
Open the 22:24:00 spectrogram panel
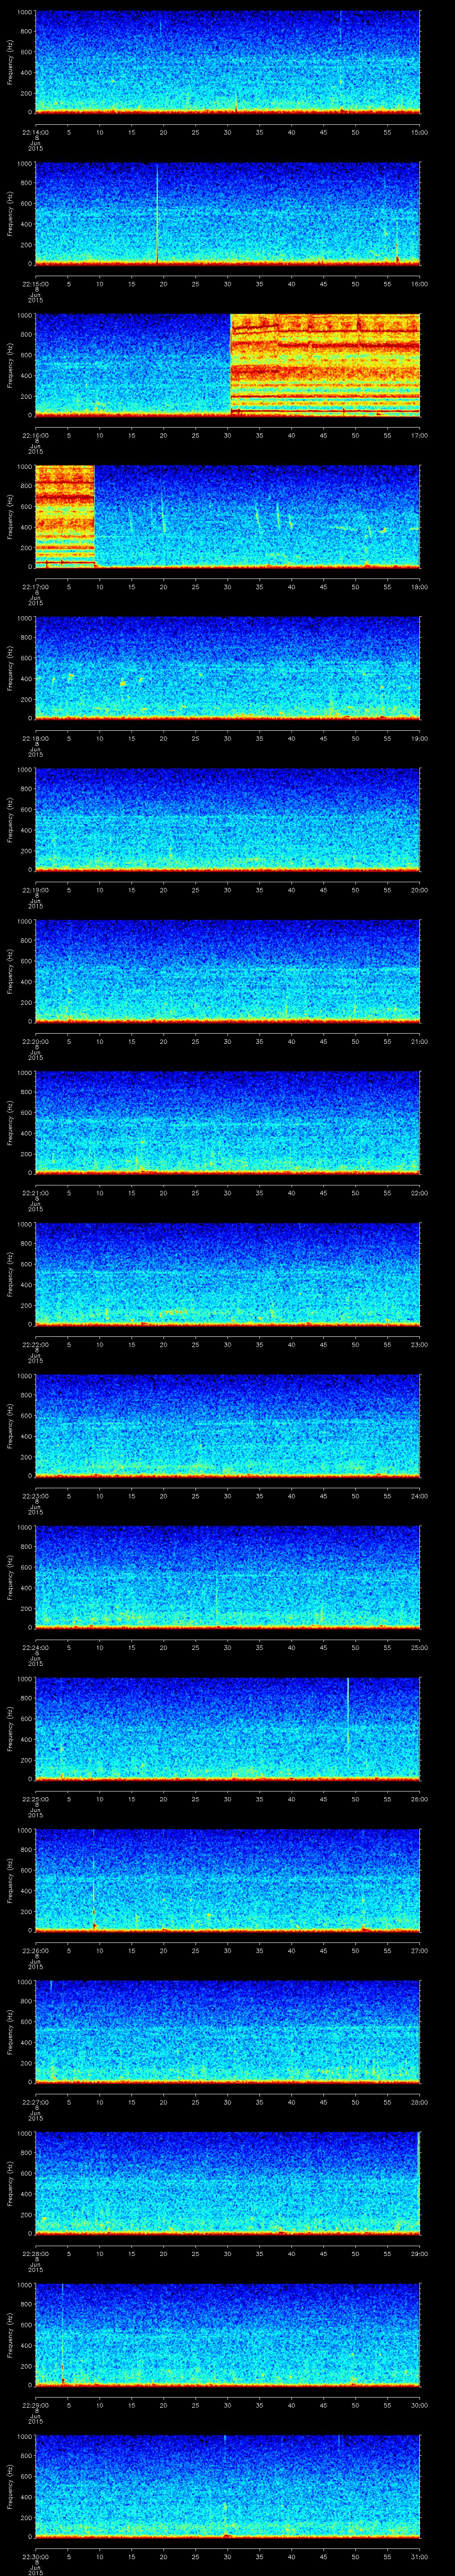228,1577
